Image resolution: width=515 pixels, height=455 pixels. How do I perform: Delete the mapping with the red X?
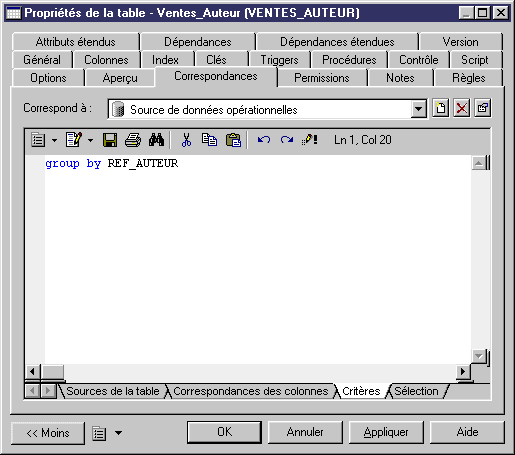(x=462, y=108)
